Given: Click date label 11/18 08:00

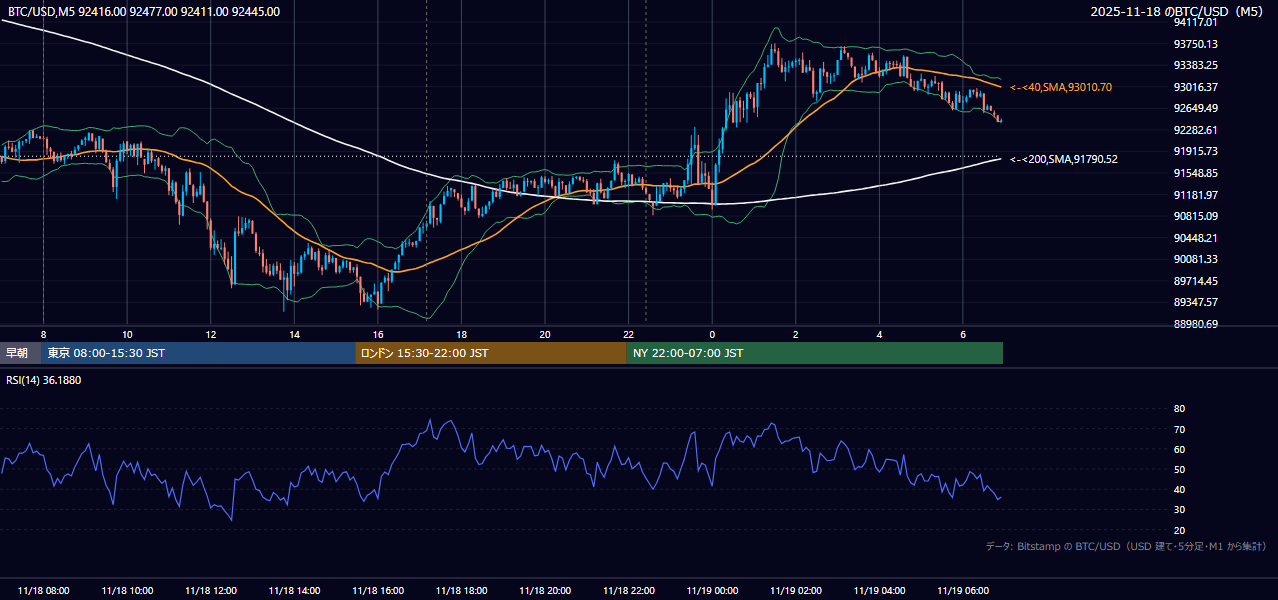Looking at the screenshot, I should coord(43,591).
